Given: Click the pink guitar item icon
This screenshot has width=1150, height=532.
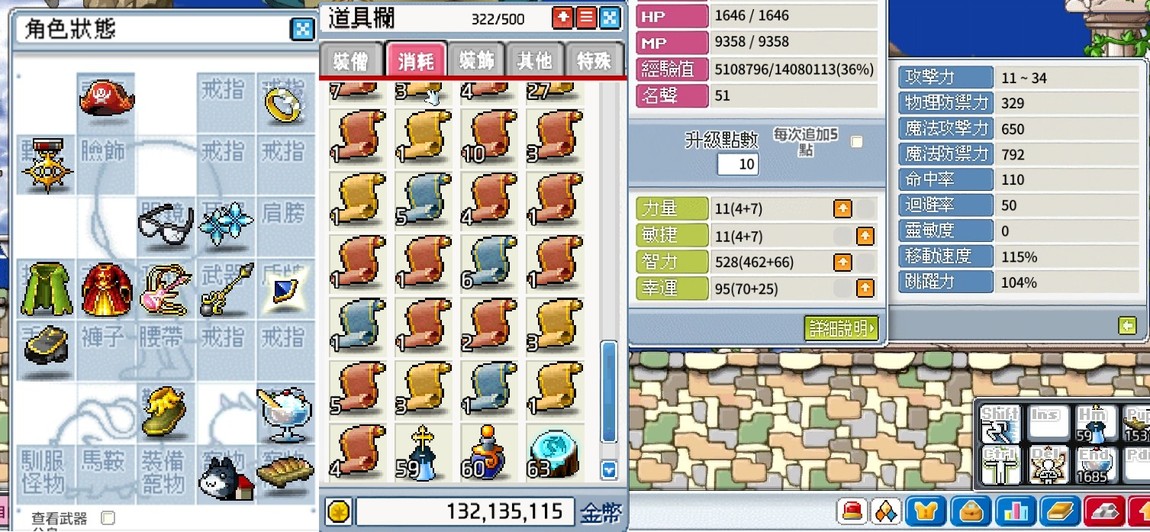Looking at the screenshot, I should [x=164, y=291].
